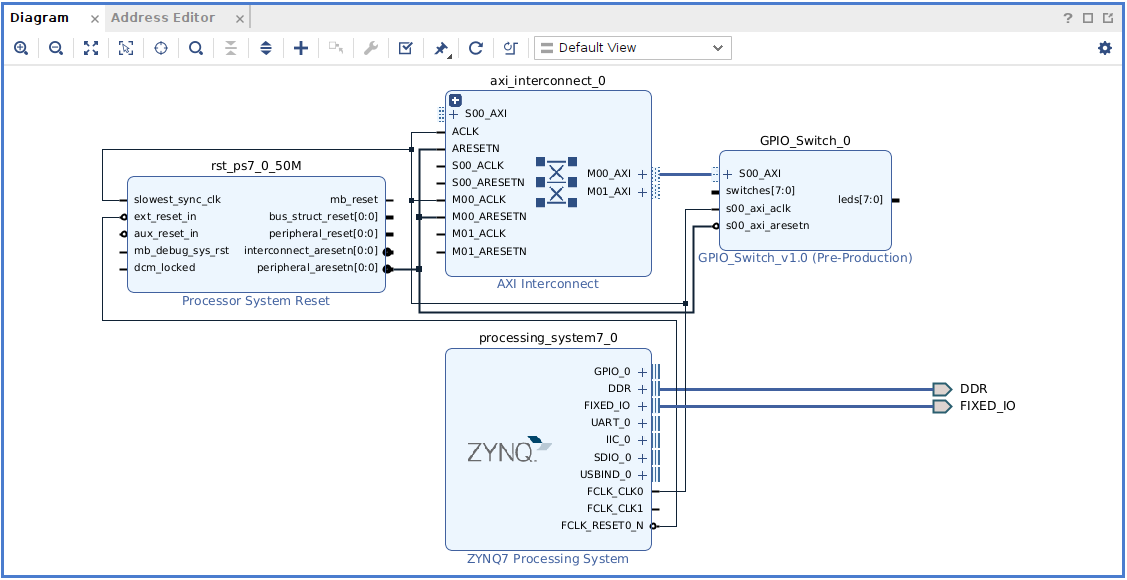Expand the GPIO_0 interface on processing_system7_0
1127x580 pixels.
[x=642, y=372]
